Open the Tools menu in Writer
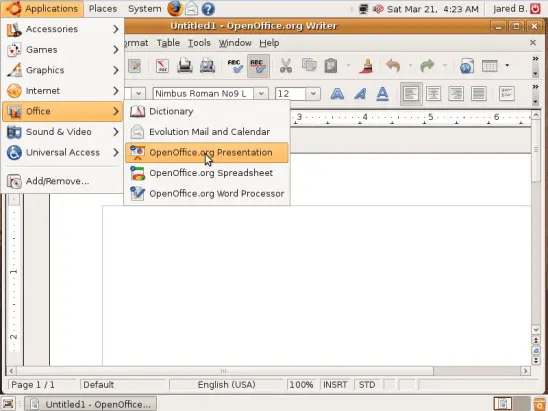 click(199, 43)
